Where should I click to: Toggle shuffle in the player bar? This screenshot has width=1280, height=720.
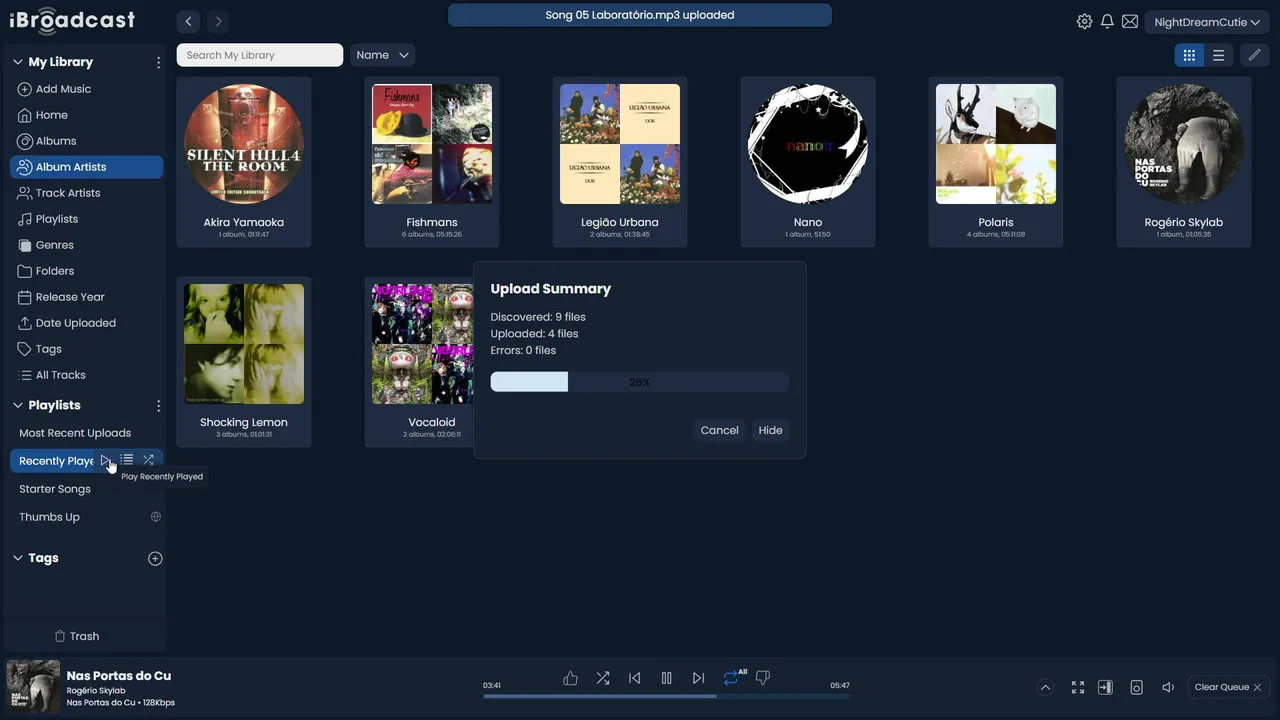point(603,678)
